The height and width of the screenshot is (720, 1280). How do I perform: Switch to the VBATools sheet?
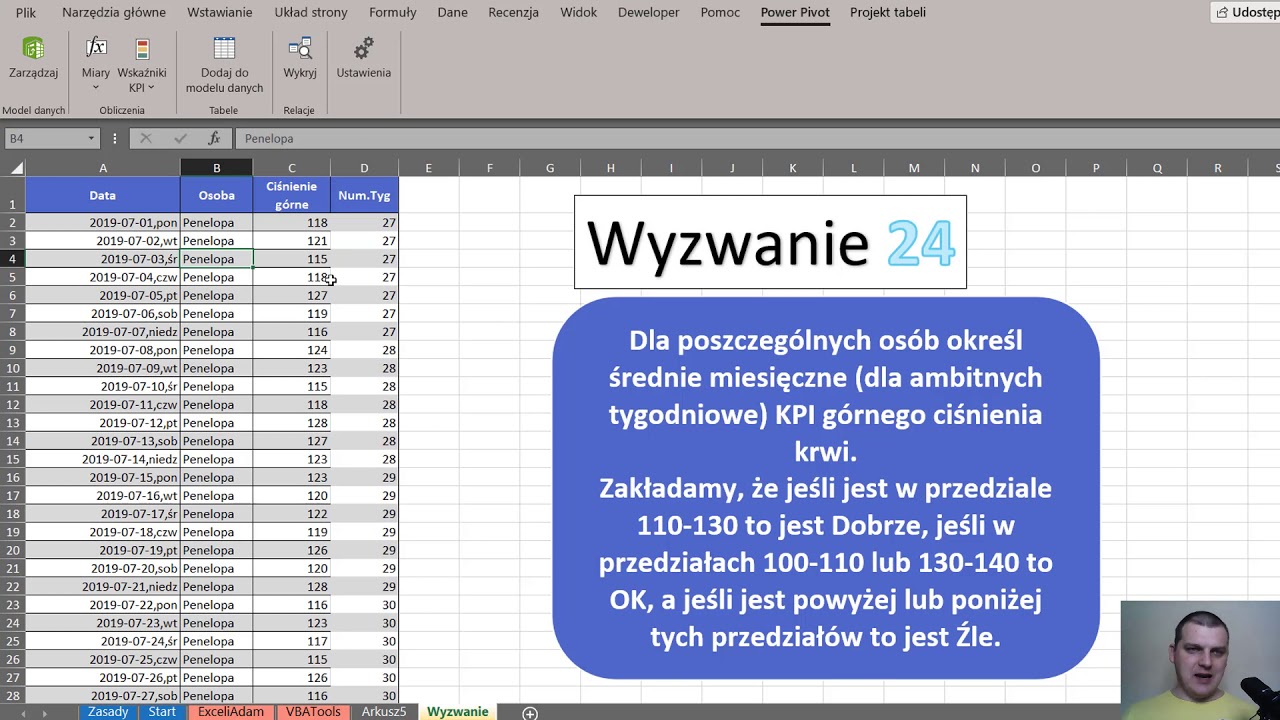pyautogui.click(x=313, y=712)
